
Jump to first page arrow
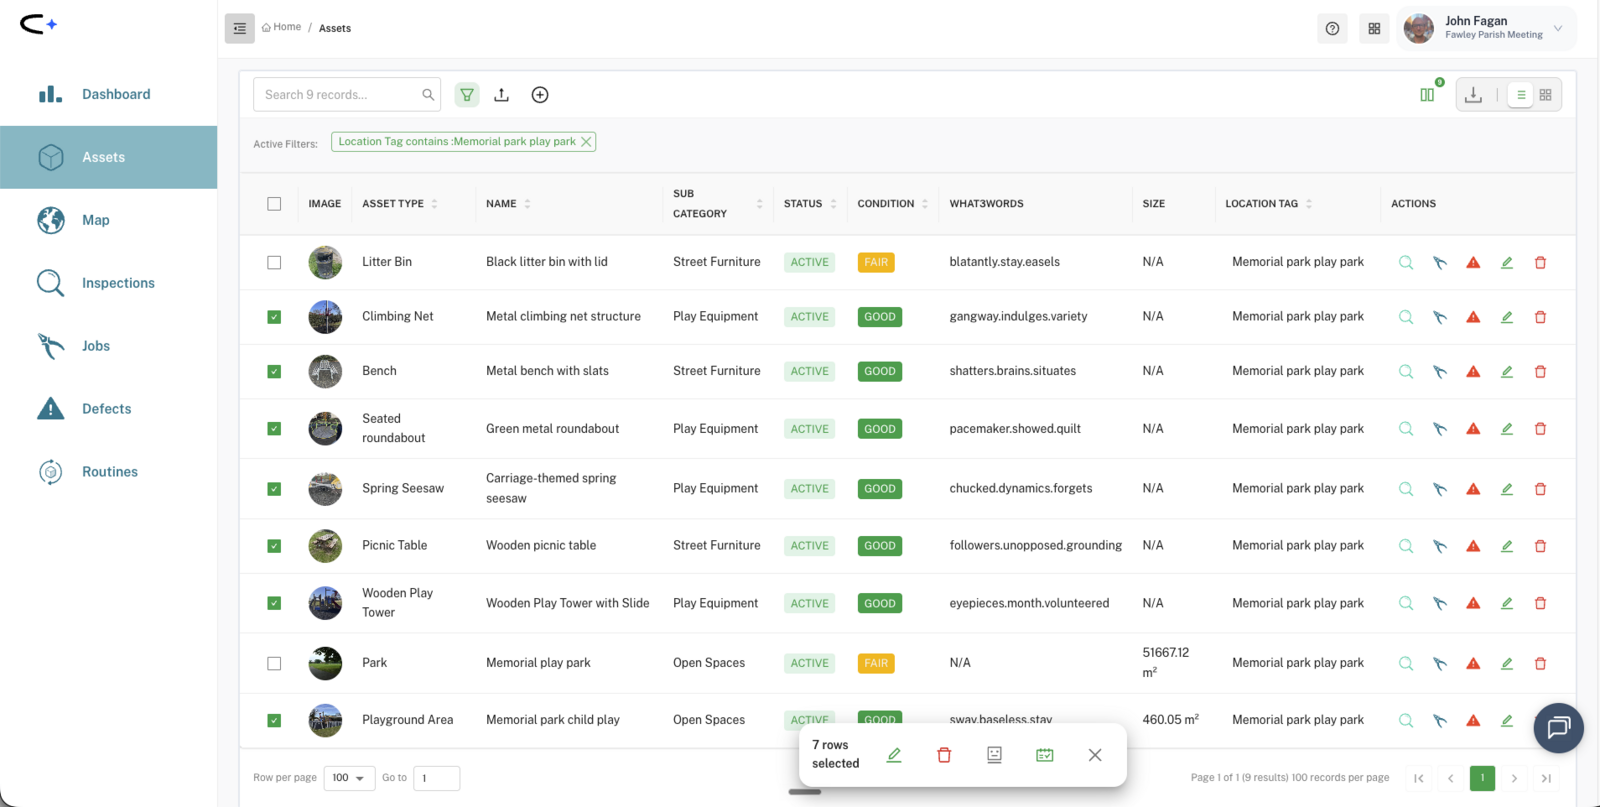click(1418, 778)
